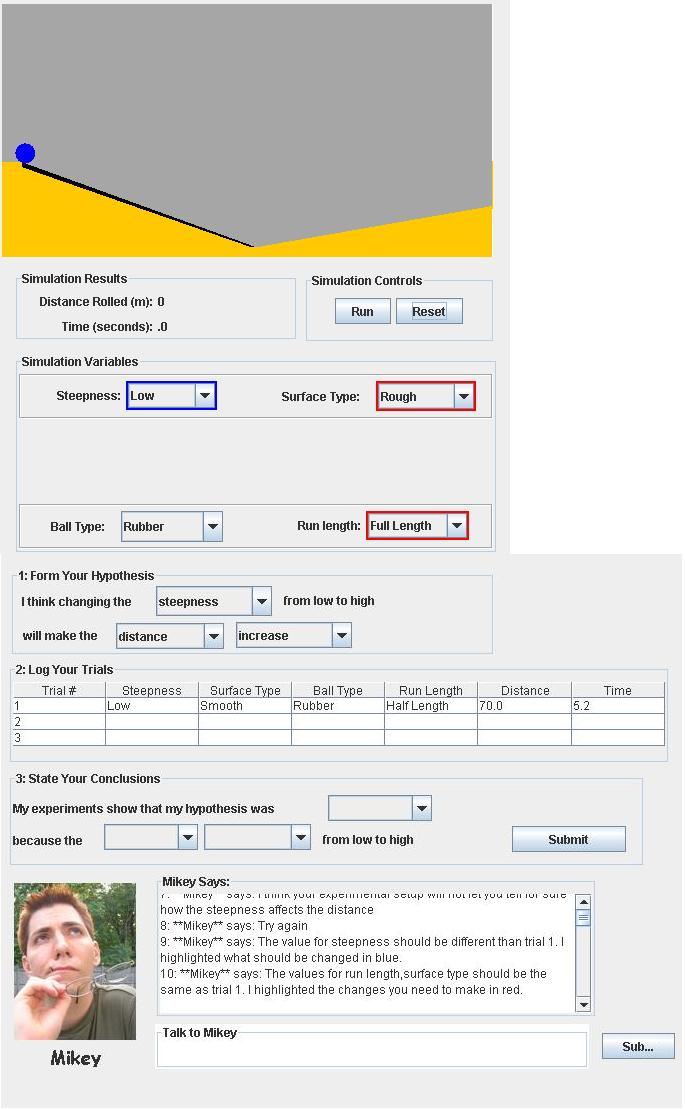Click Mikey's avatar photo
Viewport: 685px width, 1109px height.
[x=75, y=960]
